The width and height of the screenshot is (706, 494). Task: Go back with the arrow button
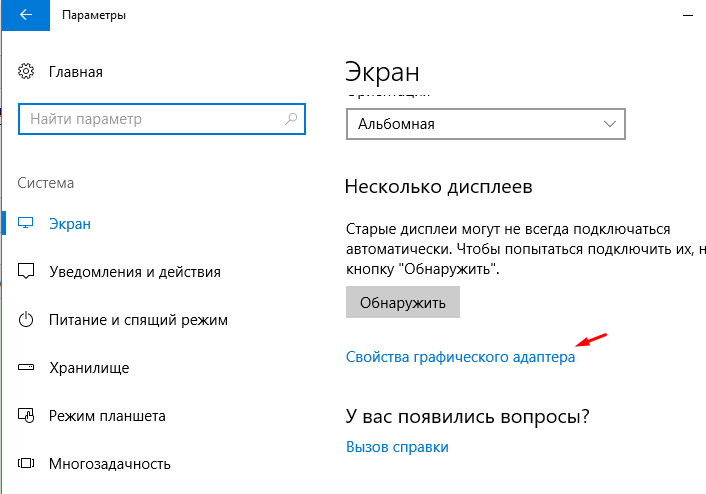(26, 15)
